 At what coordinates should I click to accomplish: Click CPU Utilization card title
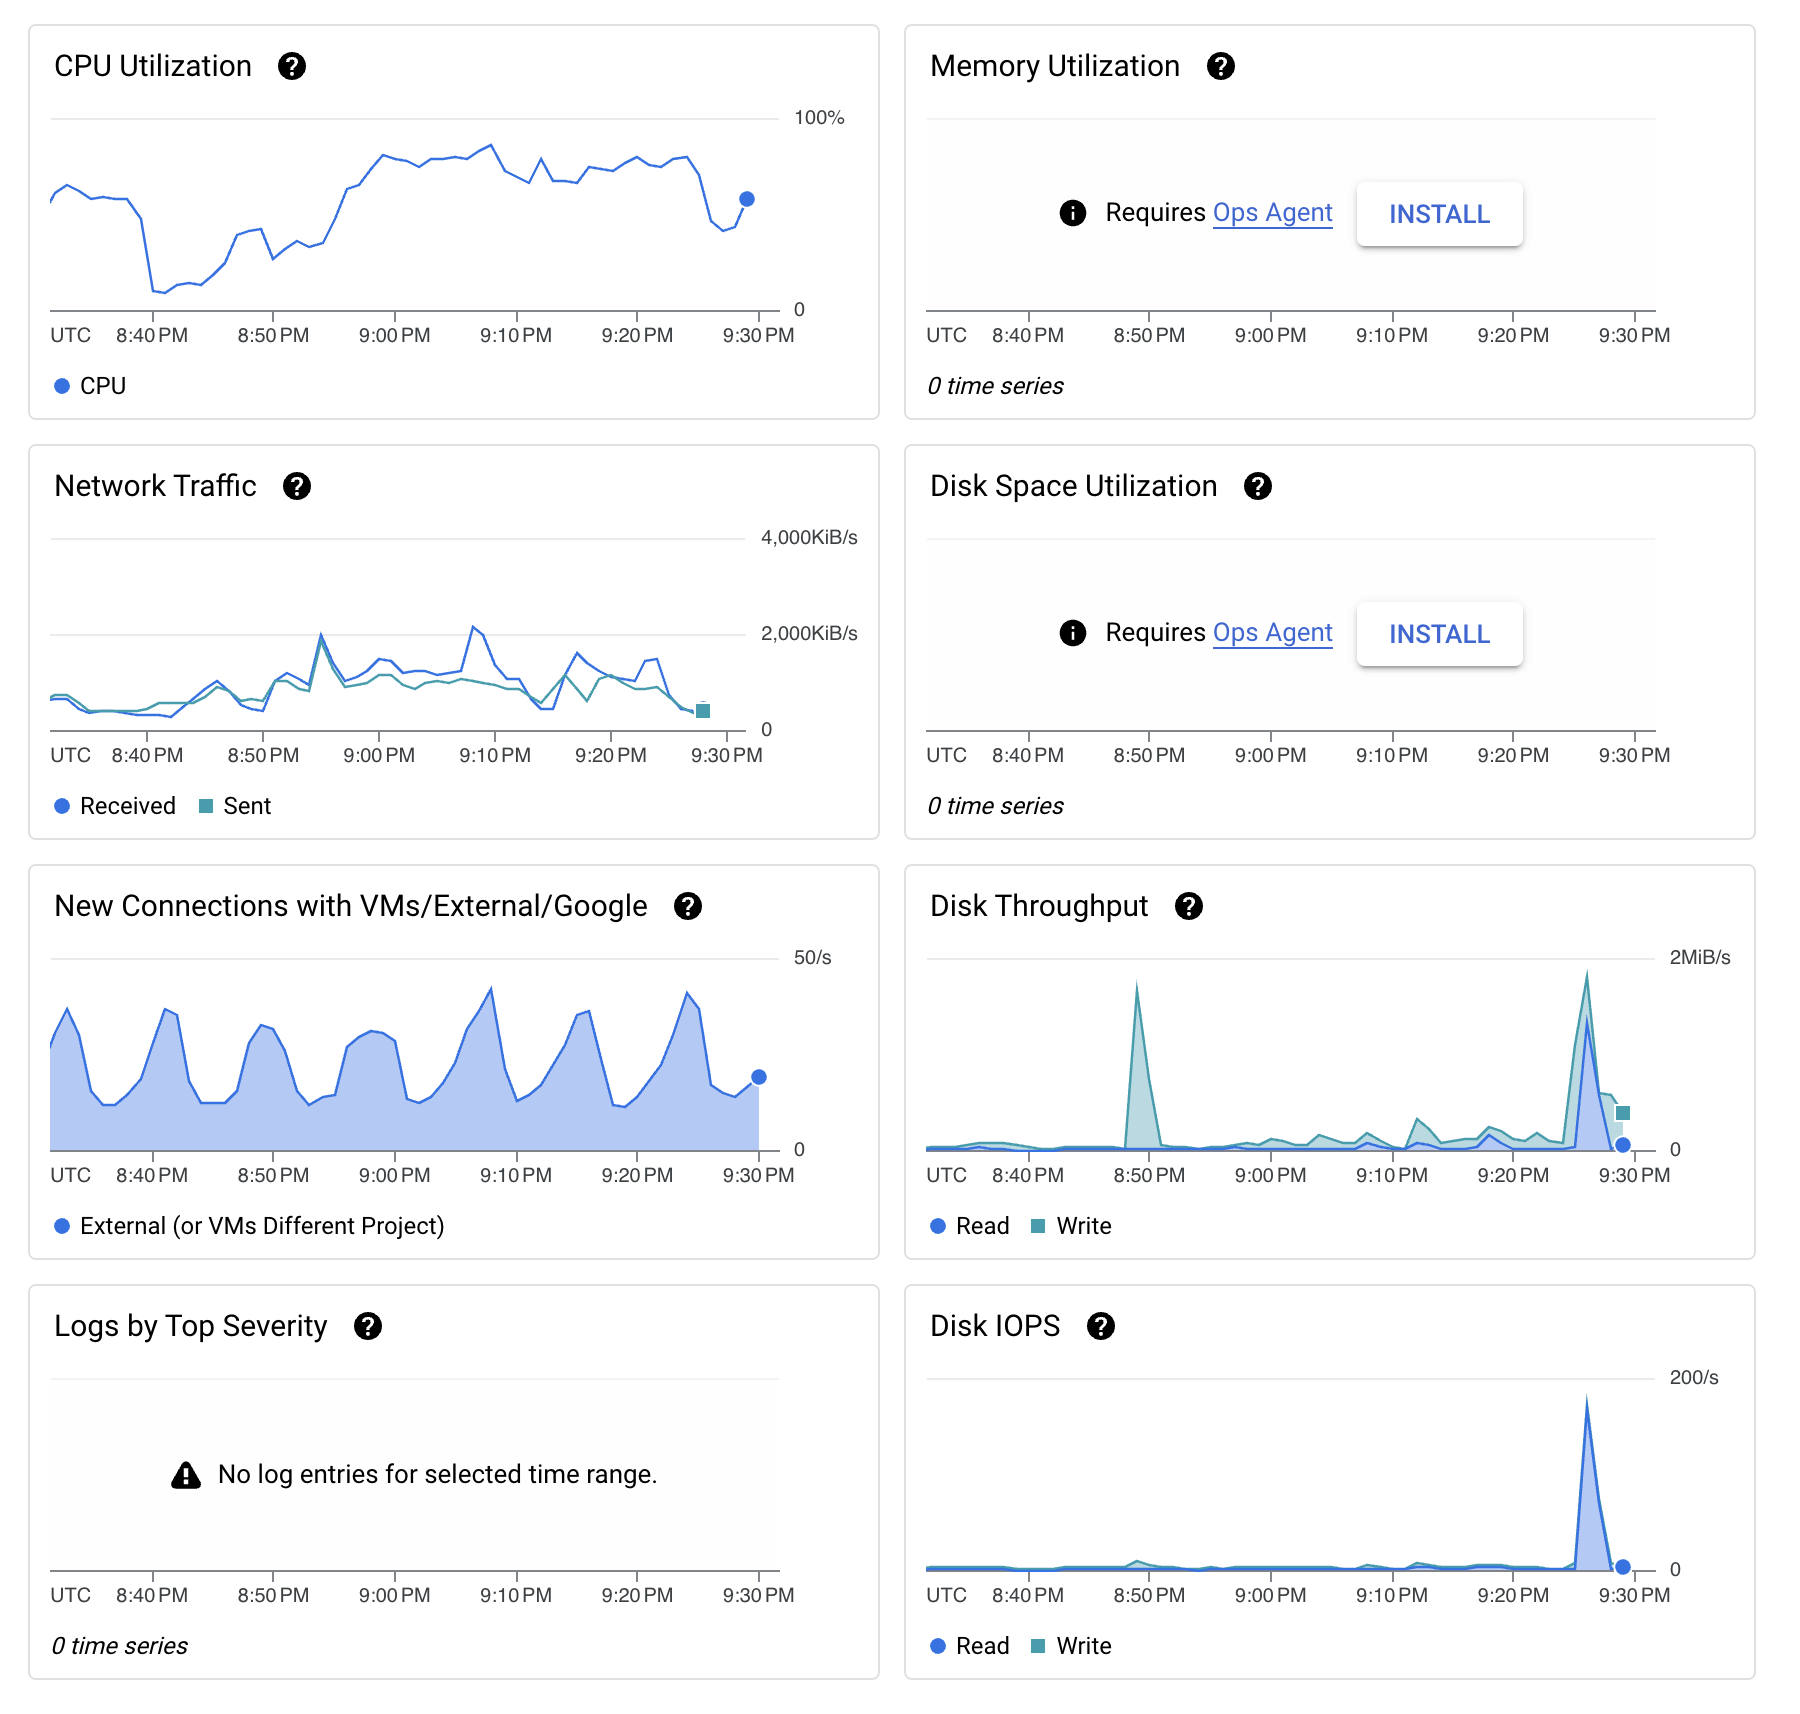pos(153,66)
